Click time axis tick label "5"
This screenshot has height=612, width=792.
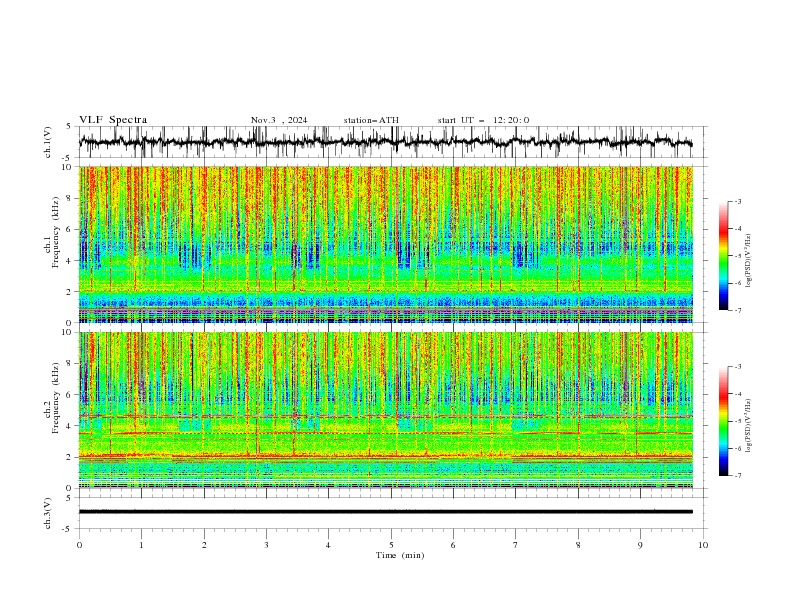pyautogui.click(x=391, y=545)
